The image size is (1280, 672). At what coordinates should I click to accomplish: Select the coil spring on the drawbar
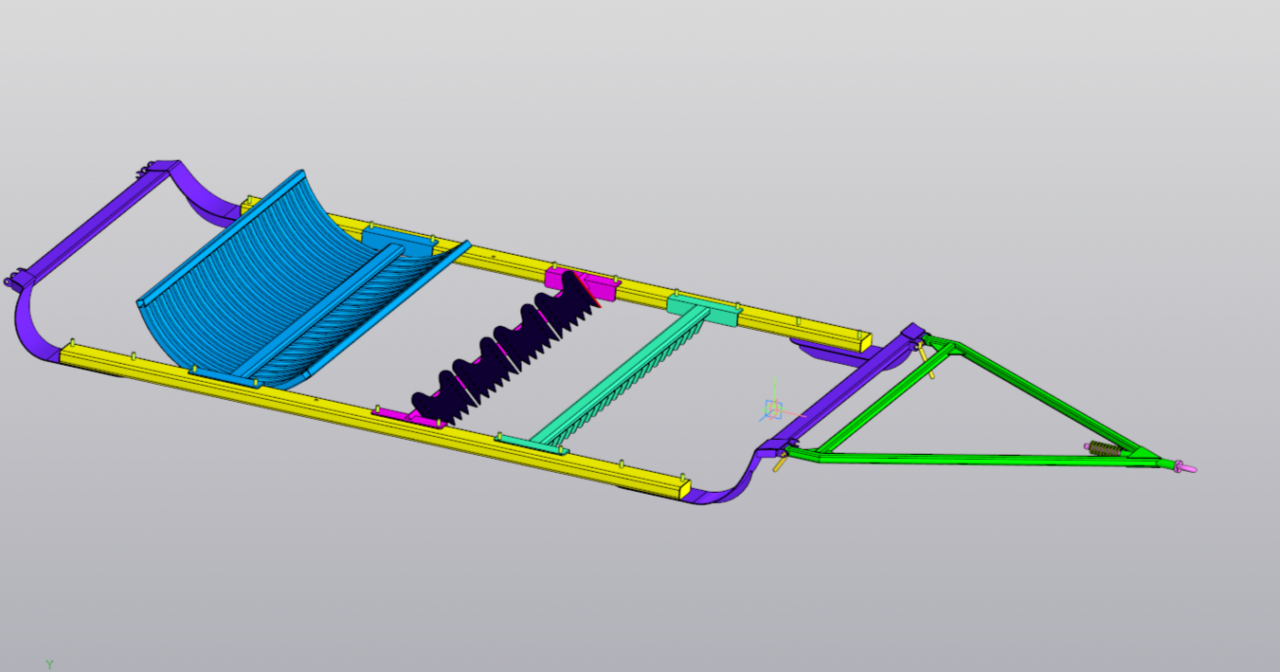click(1104, 449)
